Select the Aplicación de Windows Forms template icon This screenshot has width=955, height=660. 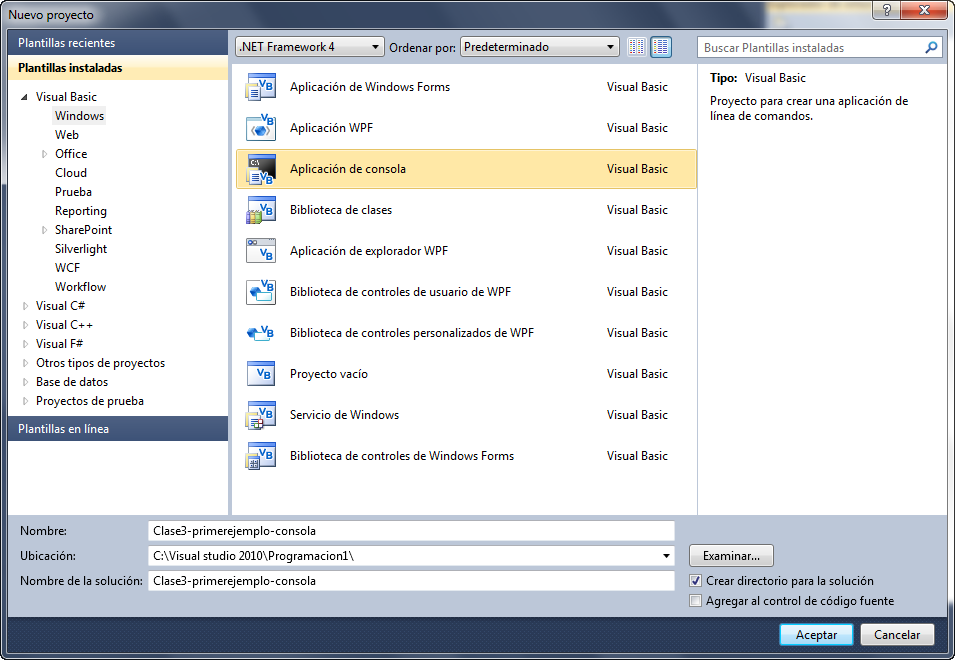(260, 87)
